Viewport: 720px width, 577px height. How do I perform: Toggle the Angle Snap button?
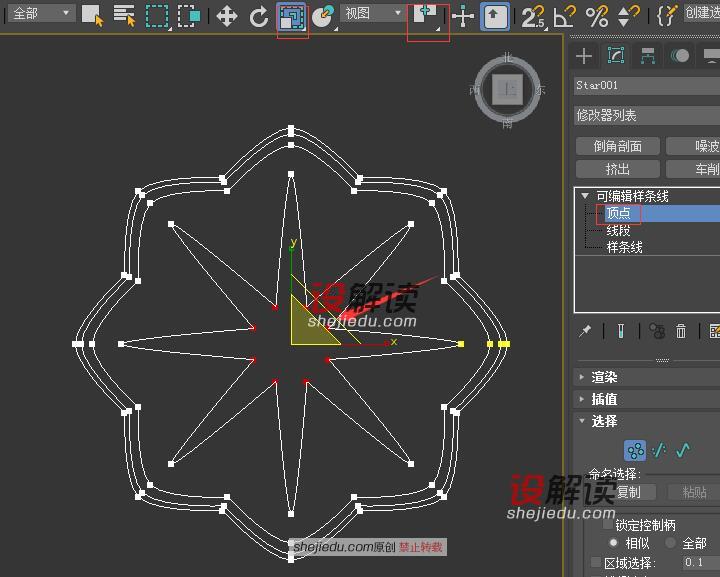(x=564, y=17)
